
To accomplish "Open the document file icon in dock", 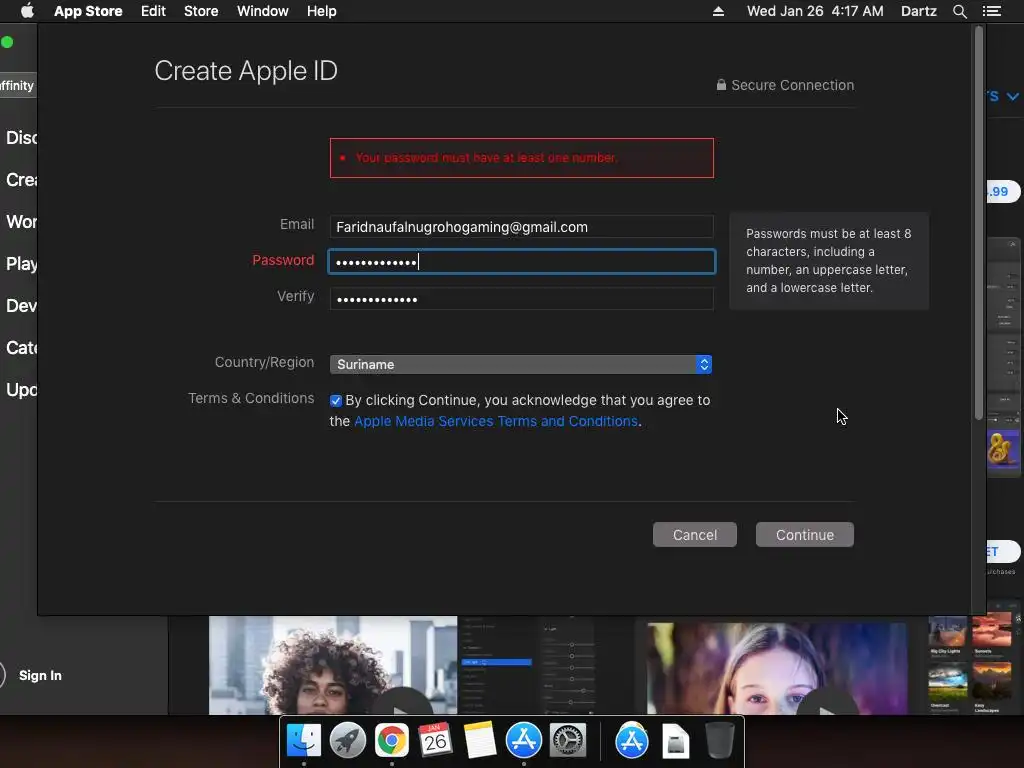I will (675, 741).
